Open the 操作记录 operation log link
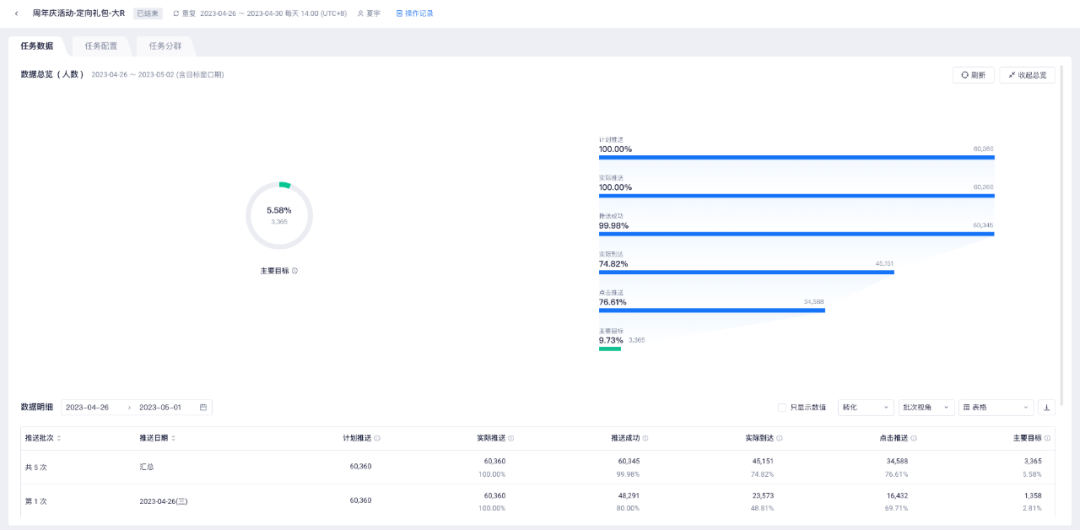Screen dimensions: 1080x530 tap(415, 14)
